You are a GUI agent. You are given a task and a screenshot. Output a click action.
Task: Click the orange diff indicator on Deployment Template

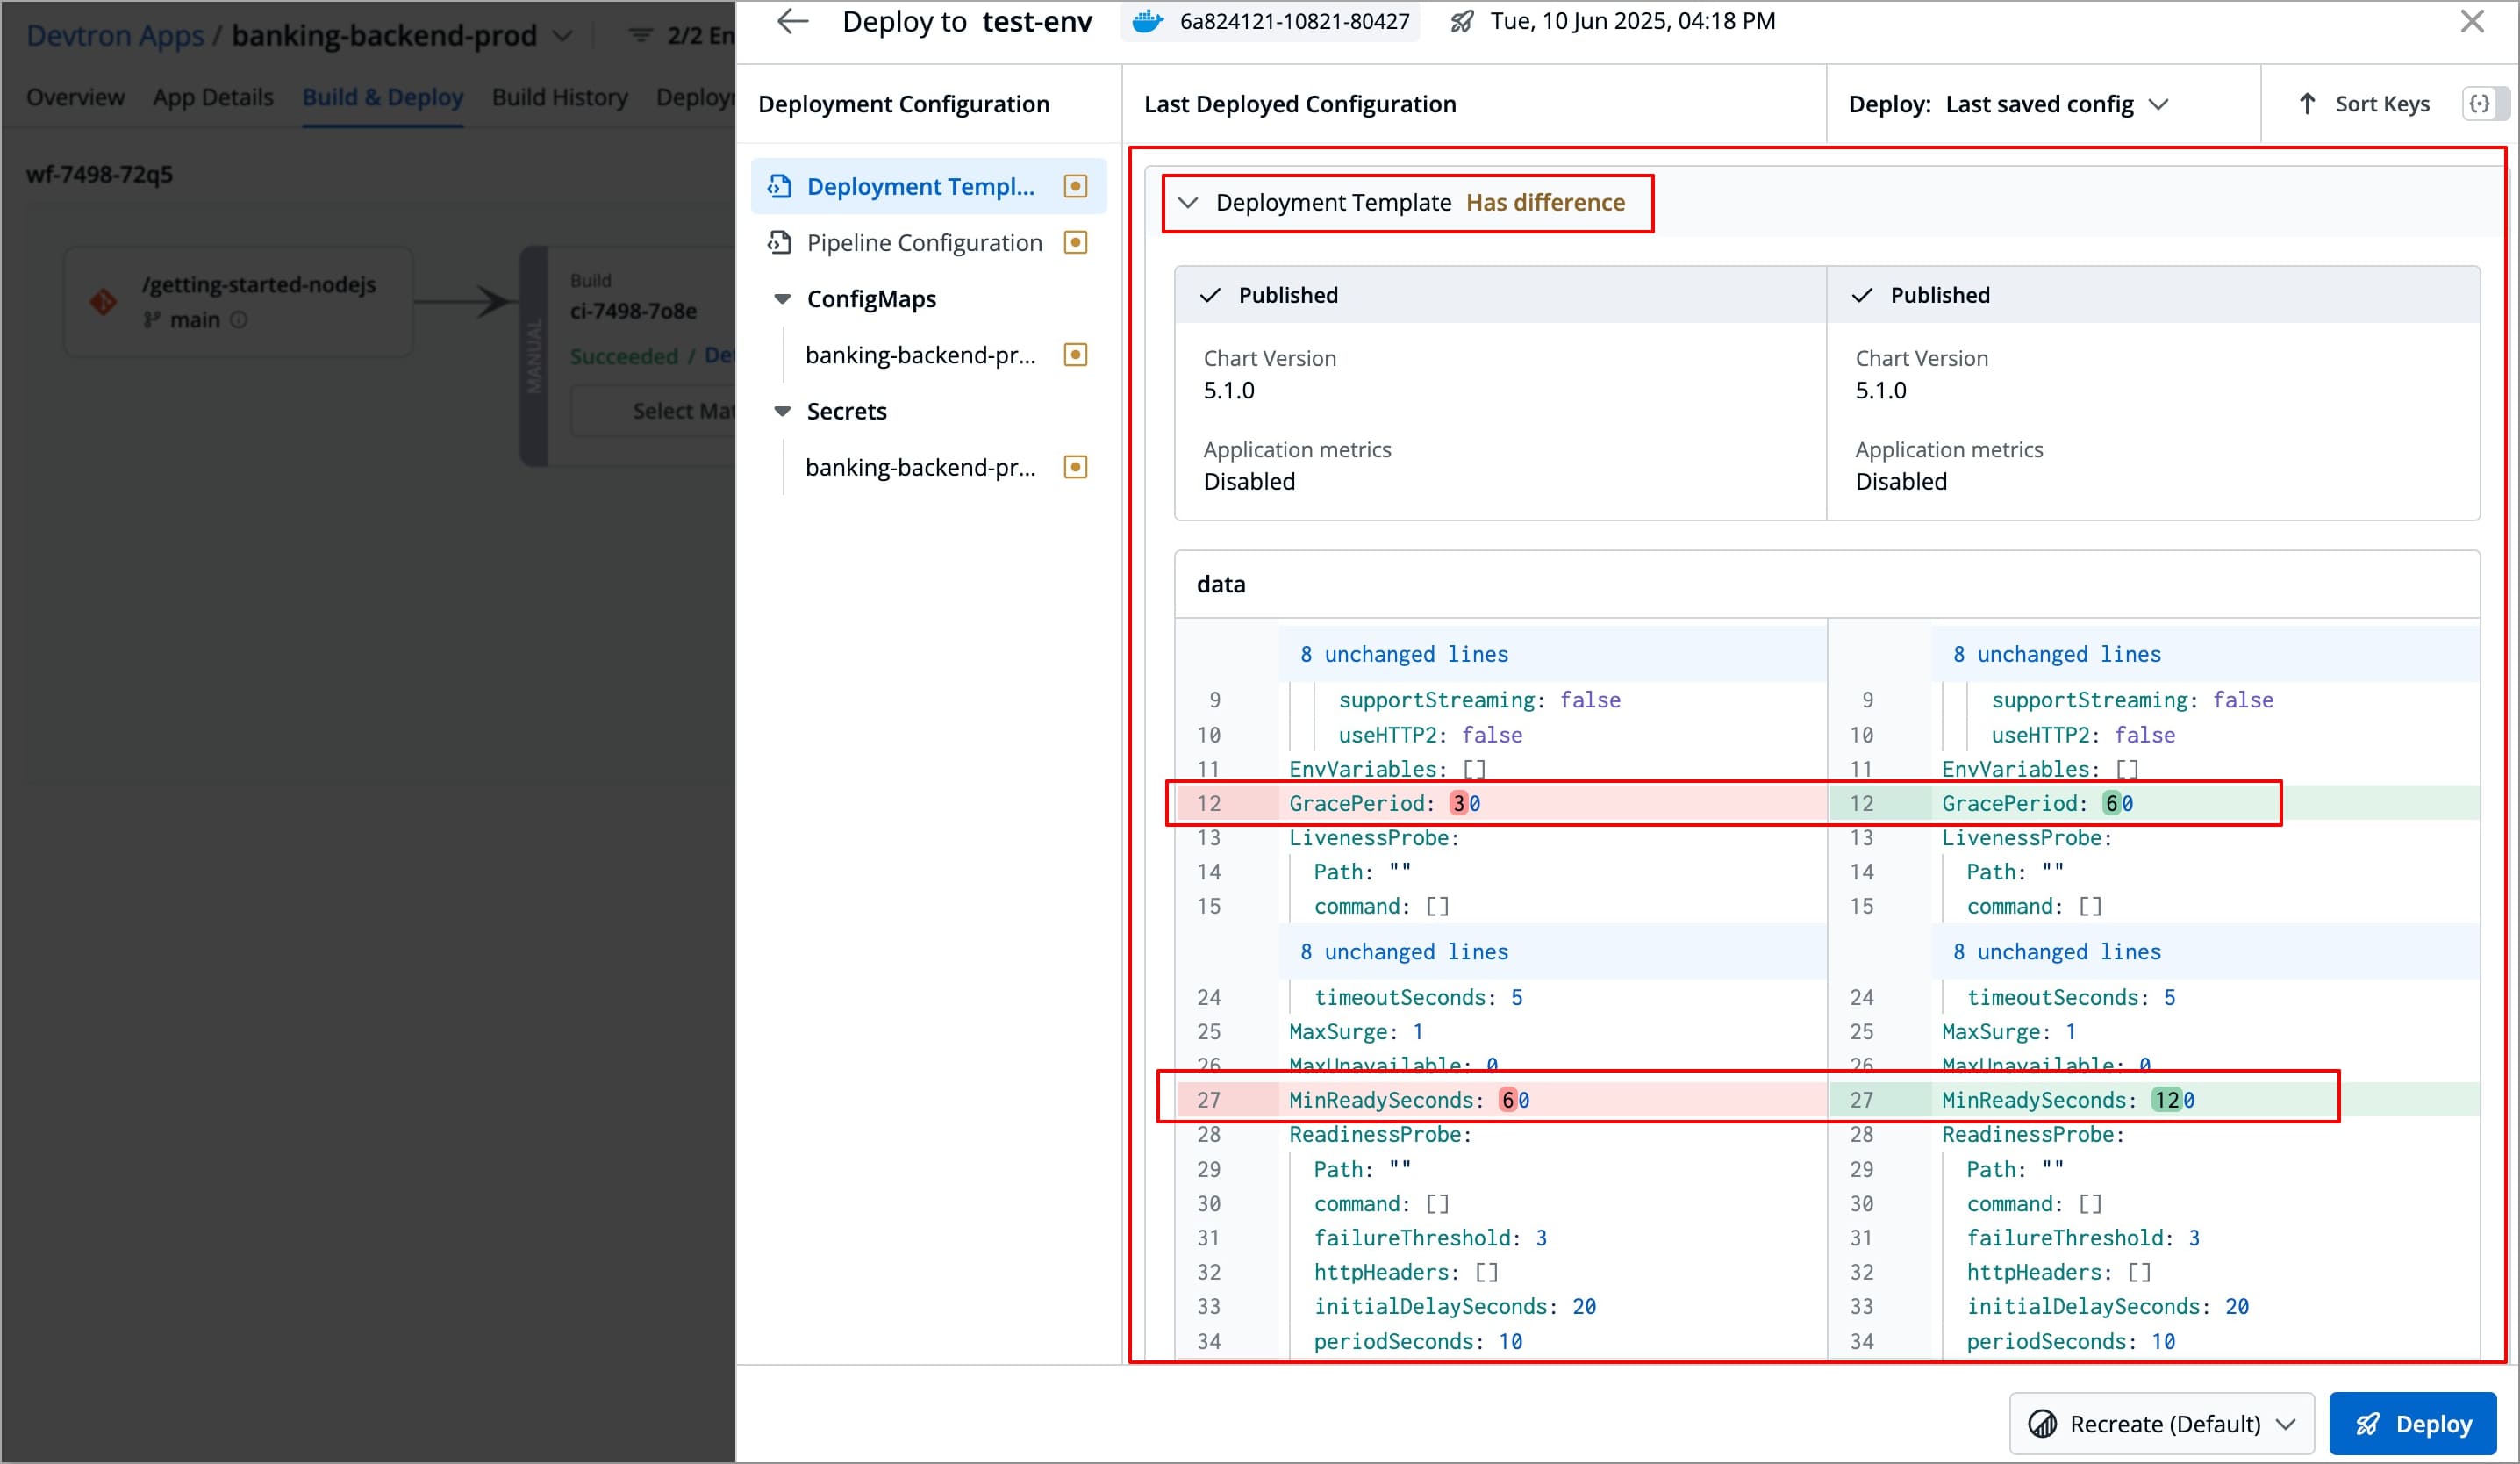click(x=1076, y=186)
